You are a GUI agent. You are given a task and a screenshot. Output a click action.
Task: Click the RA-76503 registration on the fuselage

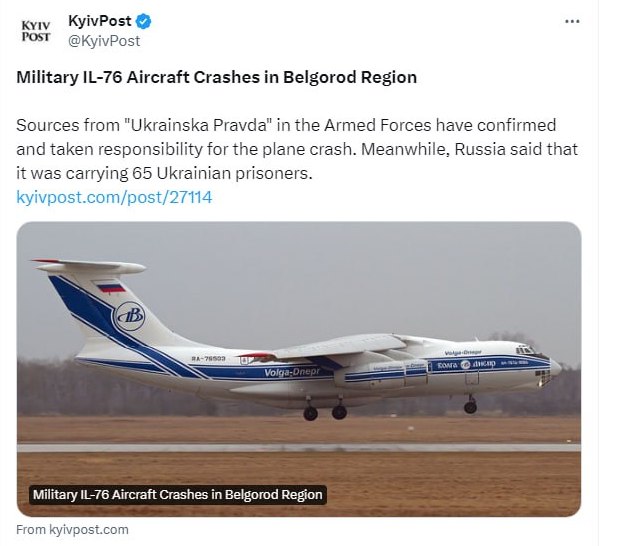point(207,358)
